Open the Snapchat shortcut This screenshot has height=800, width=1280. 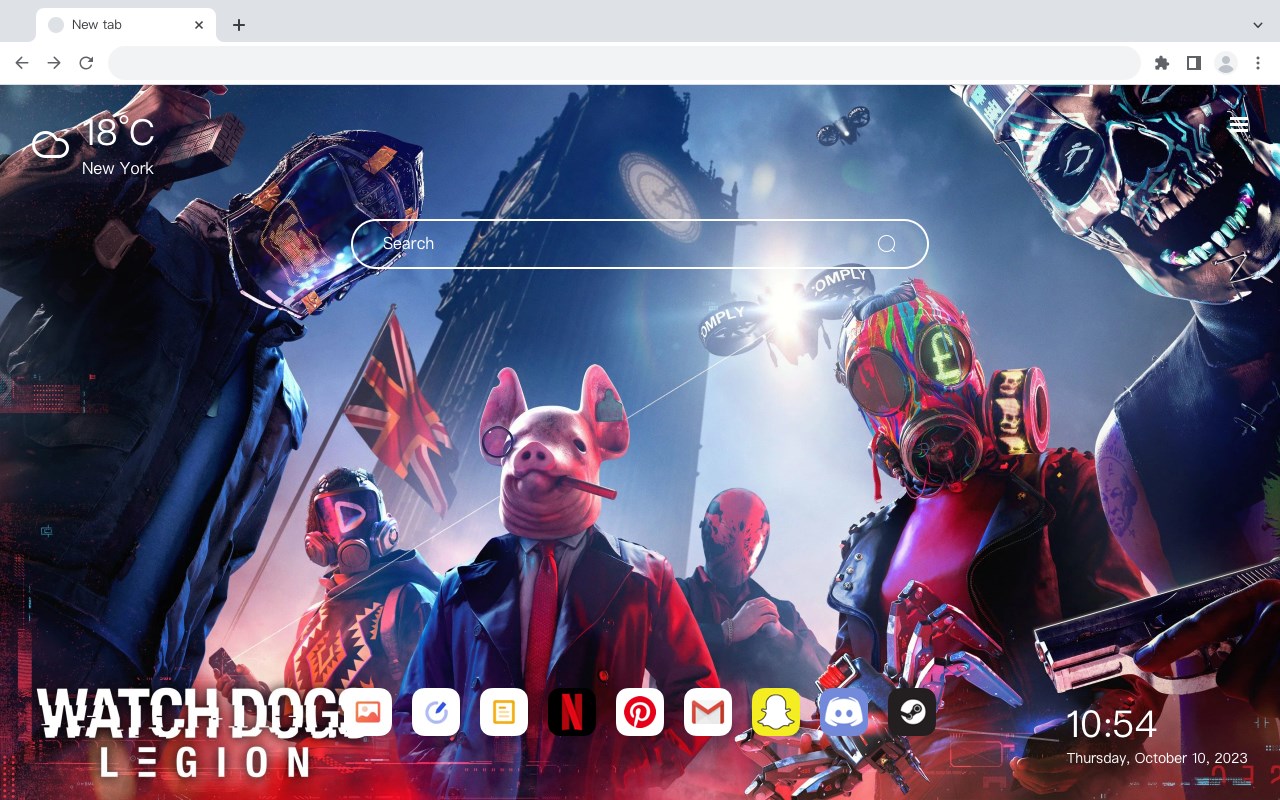tap(776, 712)
